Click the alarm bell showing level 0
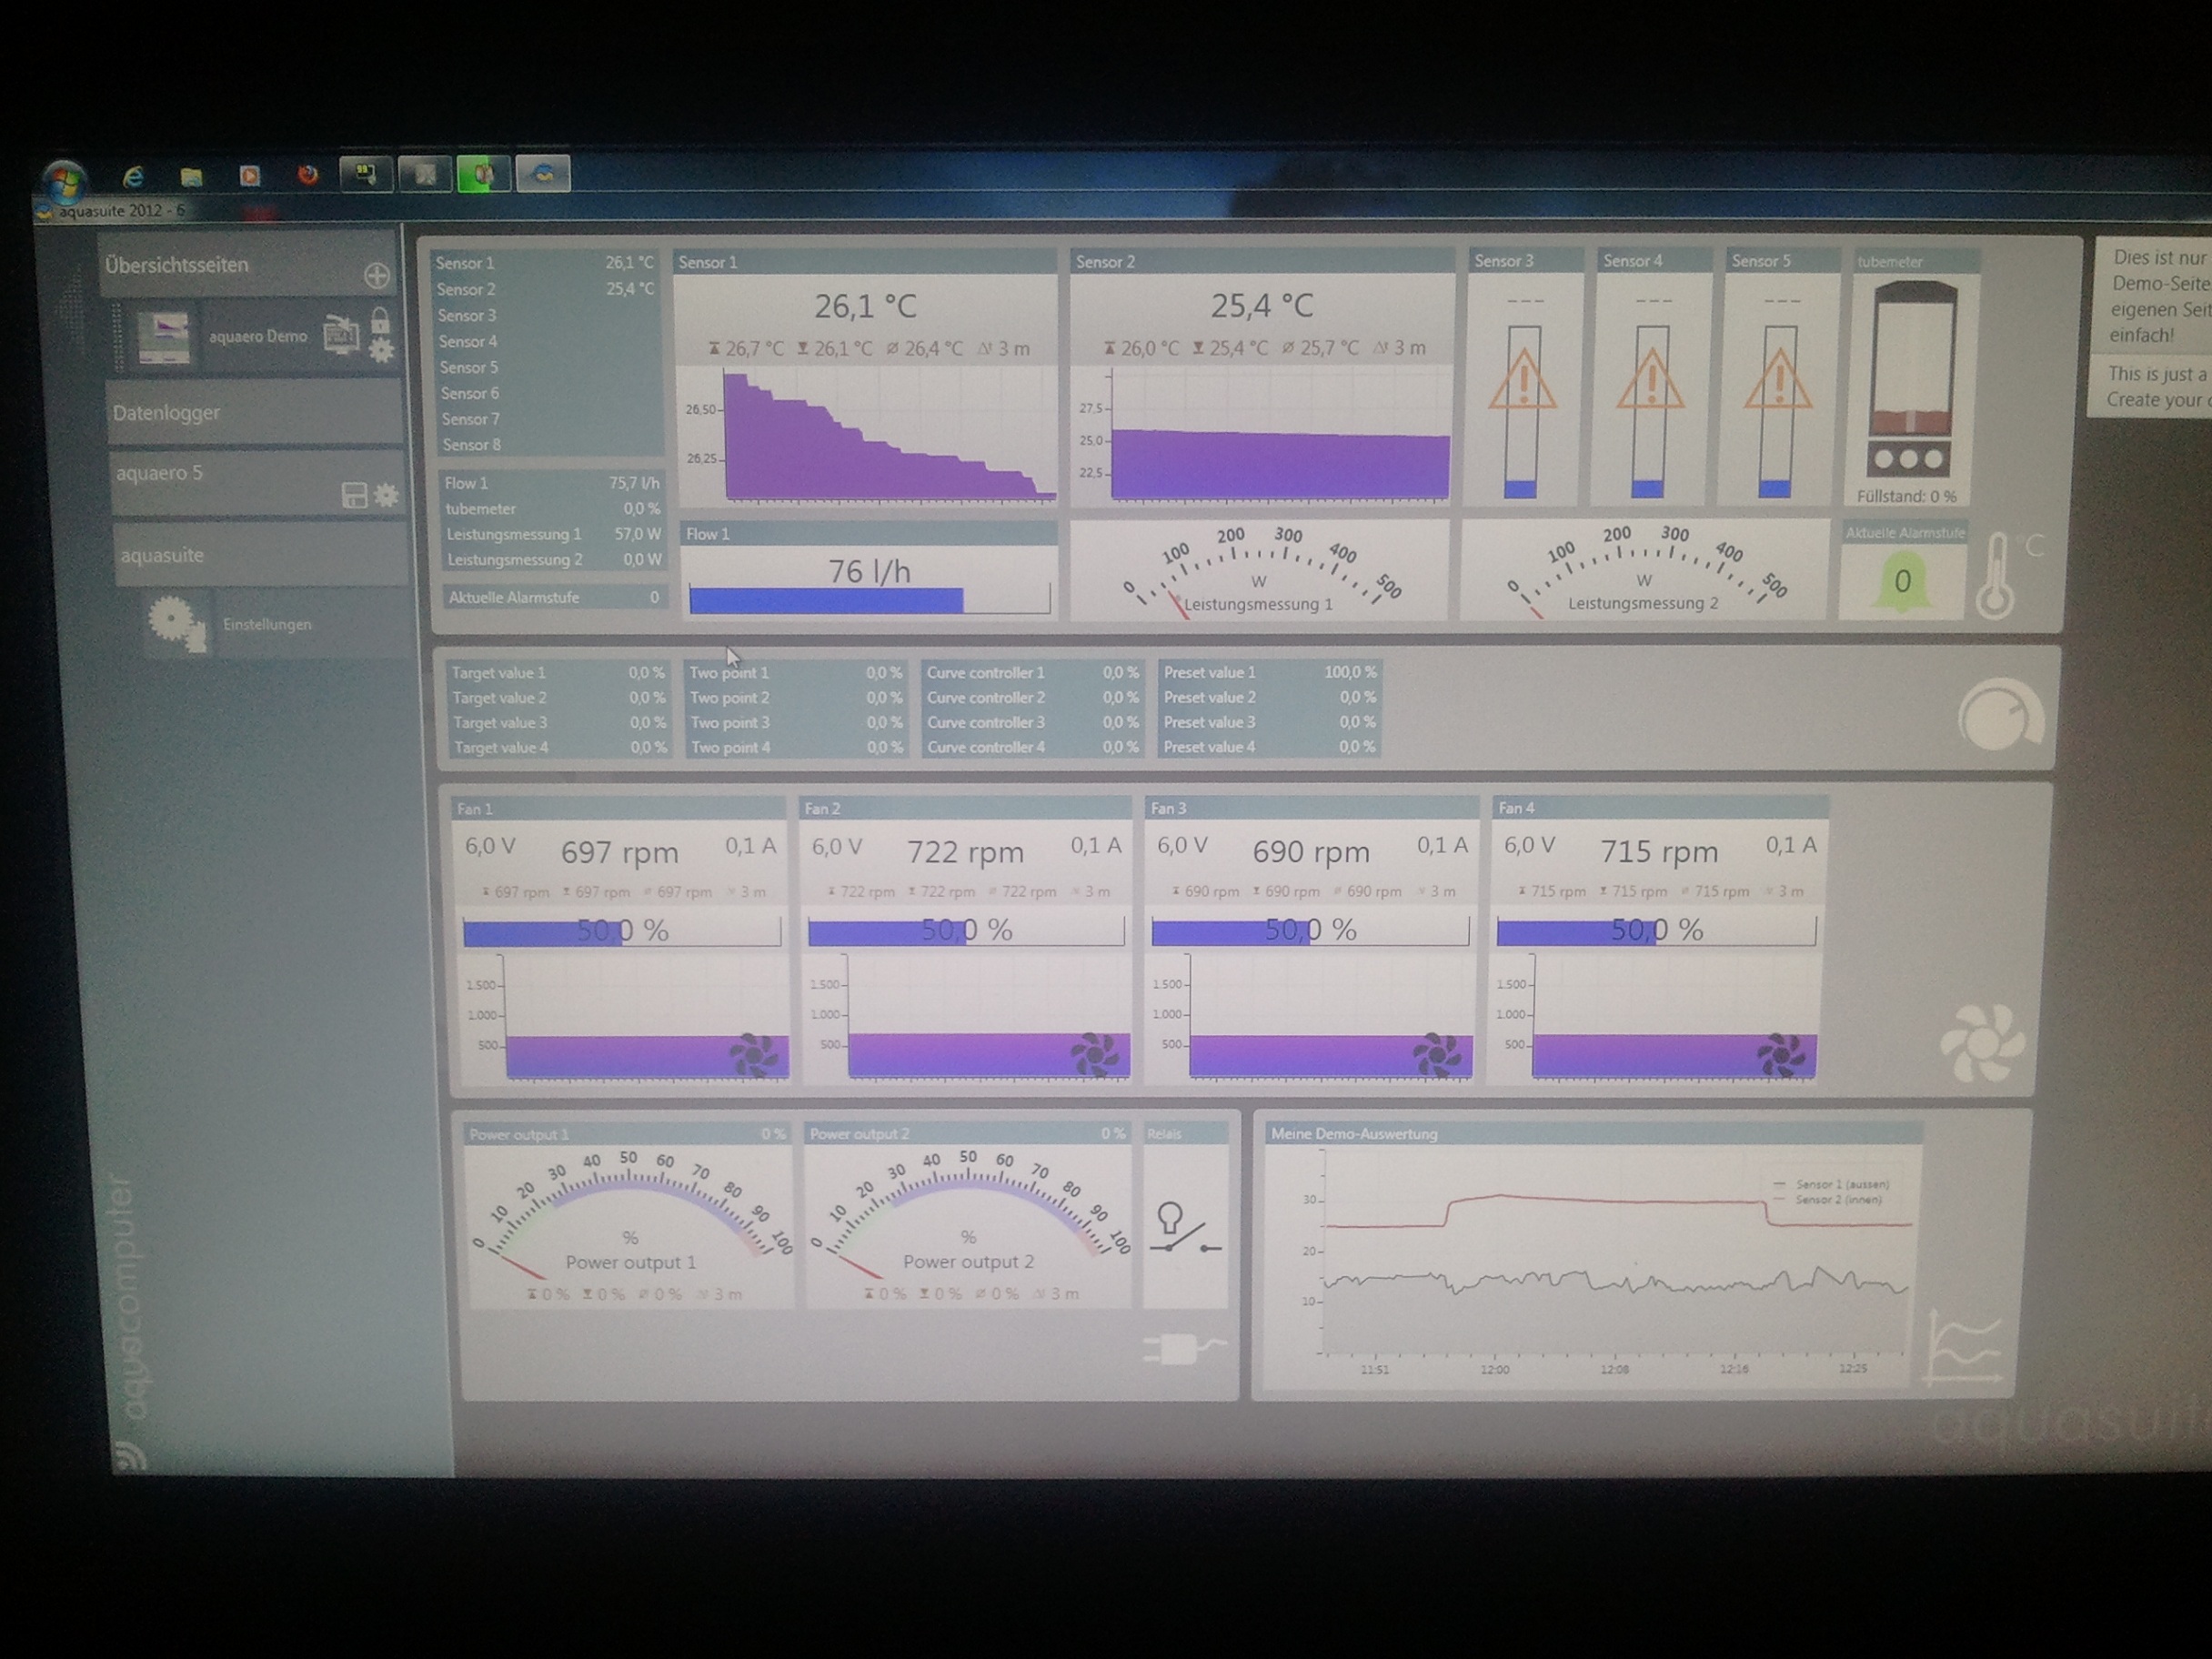 coord(1902,581)
